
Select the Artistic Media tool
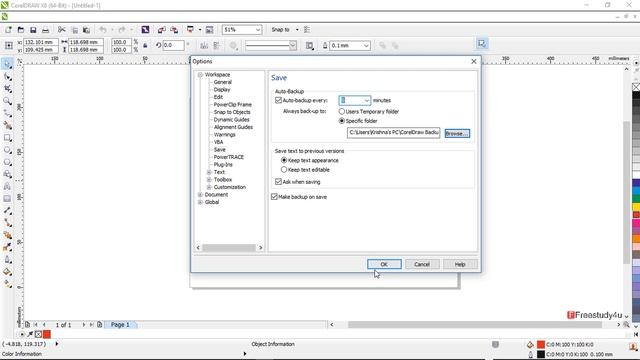[7, 125]
